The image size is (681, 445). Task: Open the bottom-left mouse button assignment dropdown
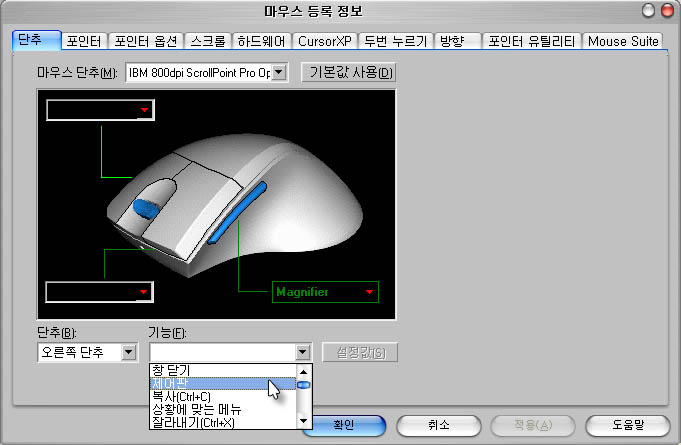[x=99, y=292]
